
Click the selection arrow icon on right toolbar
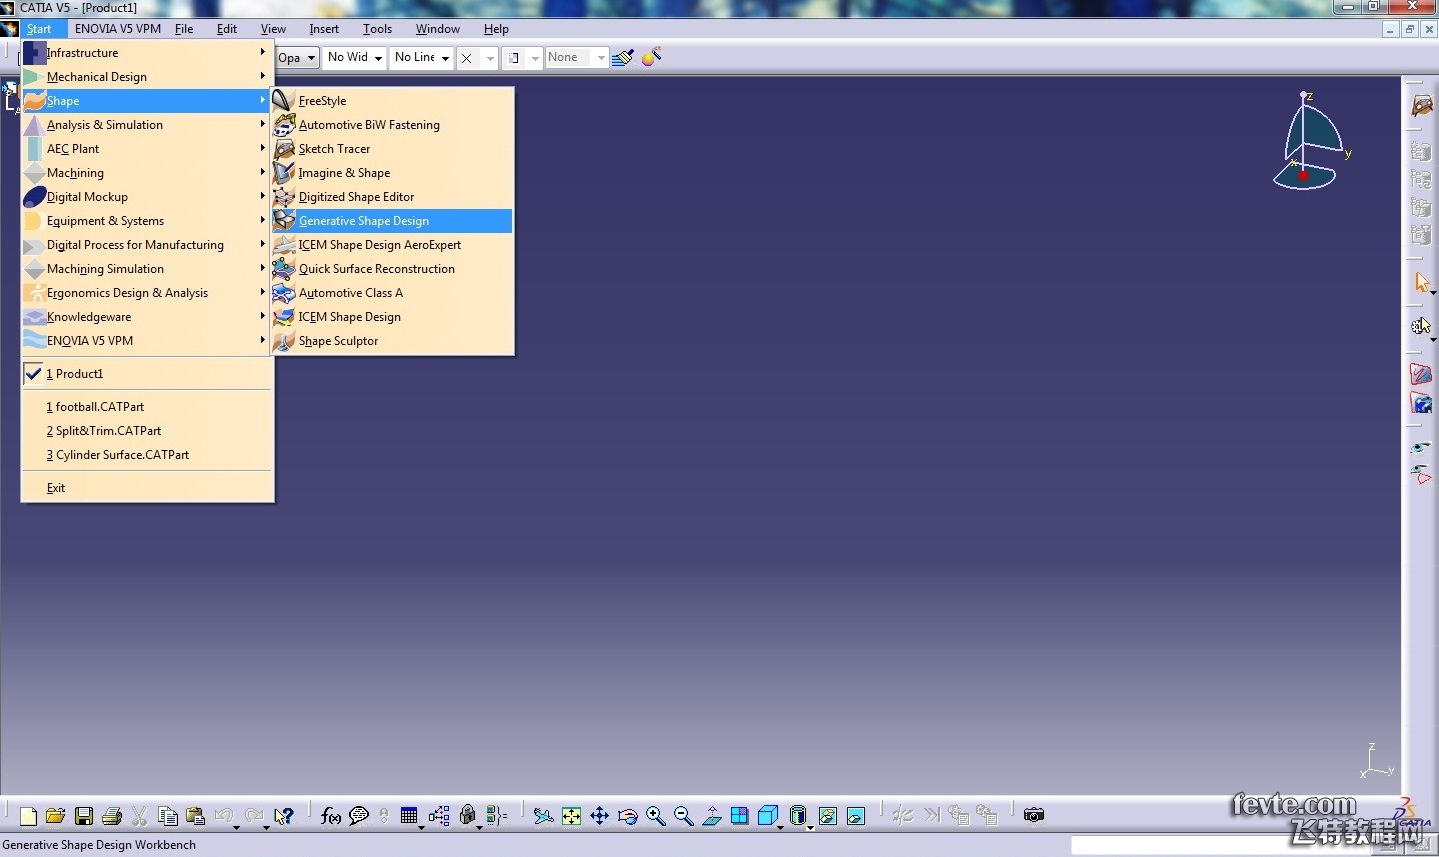point(1421,283)
